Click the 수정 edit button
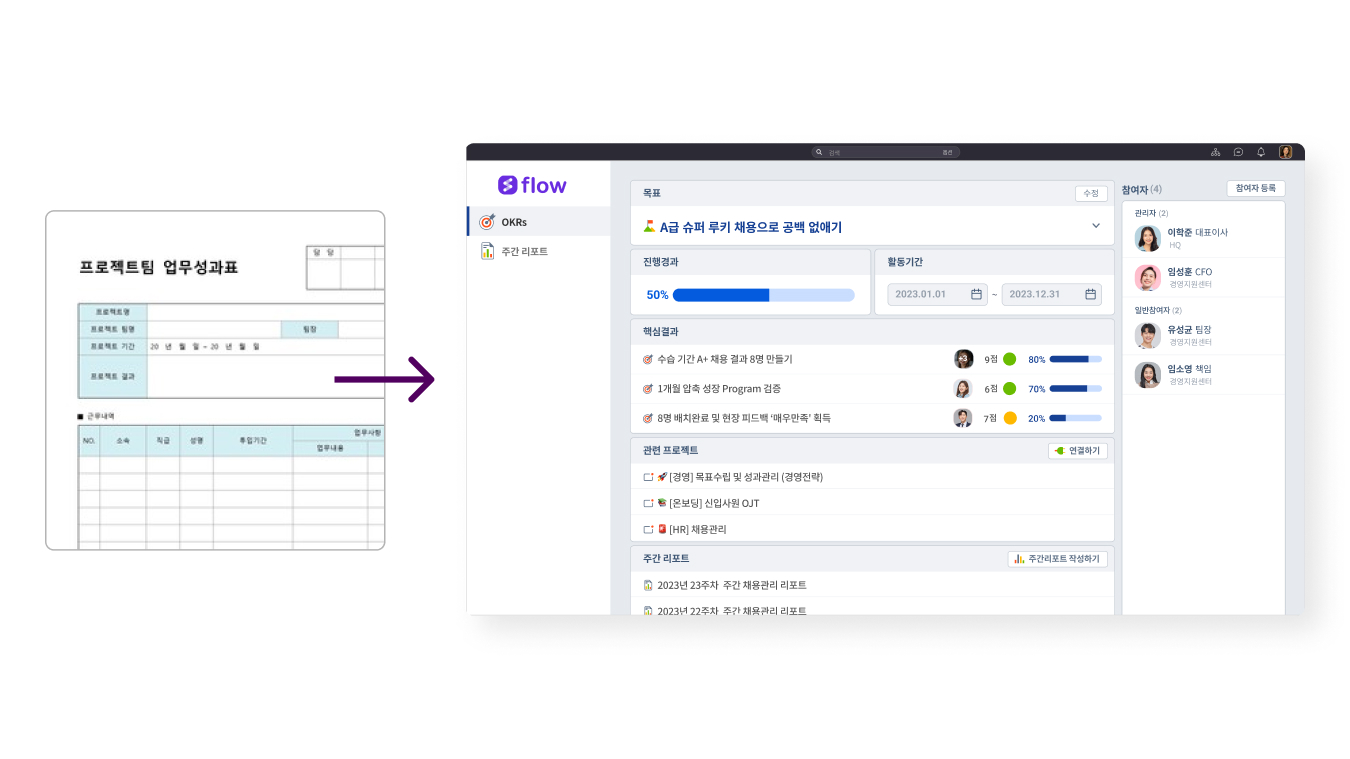Image resolution: width=1350 pixels, height=759 pixels. point(1091,193)
